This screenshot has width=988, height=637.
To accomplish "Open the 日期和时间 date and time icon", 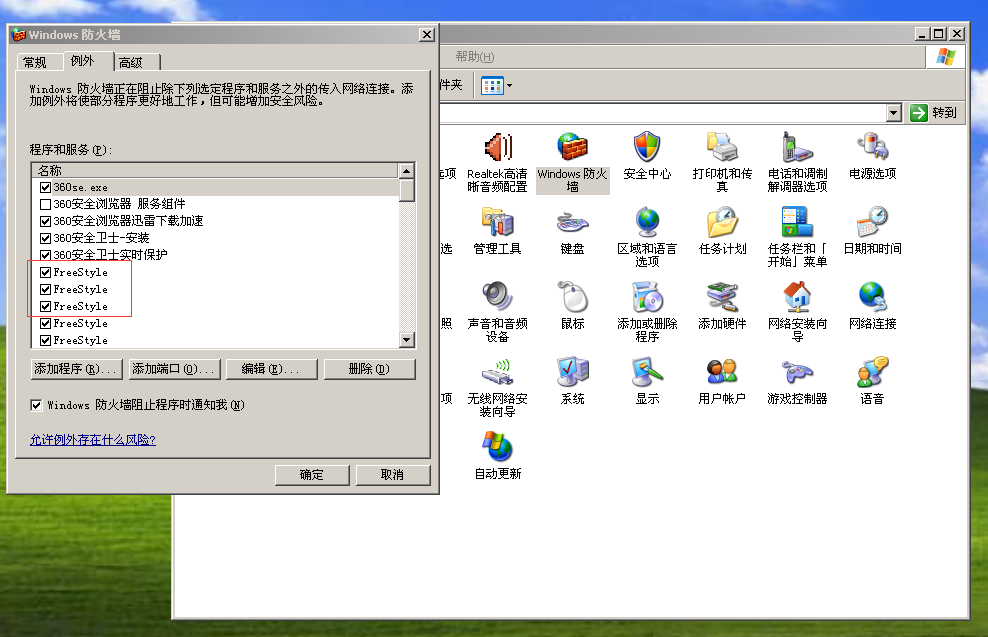I will point(872,224).
